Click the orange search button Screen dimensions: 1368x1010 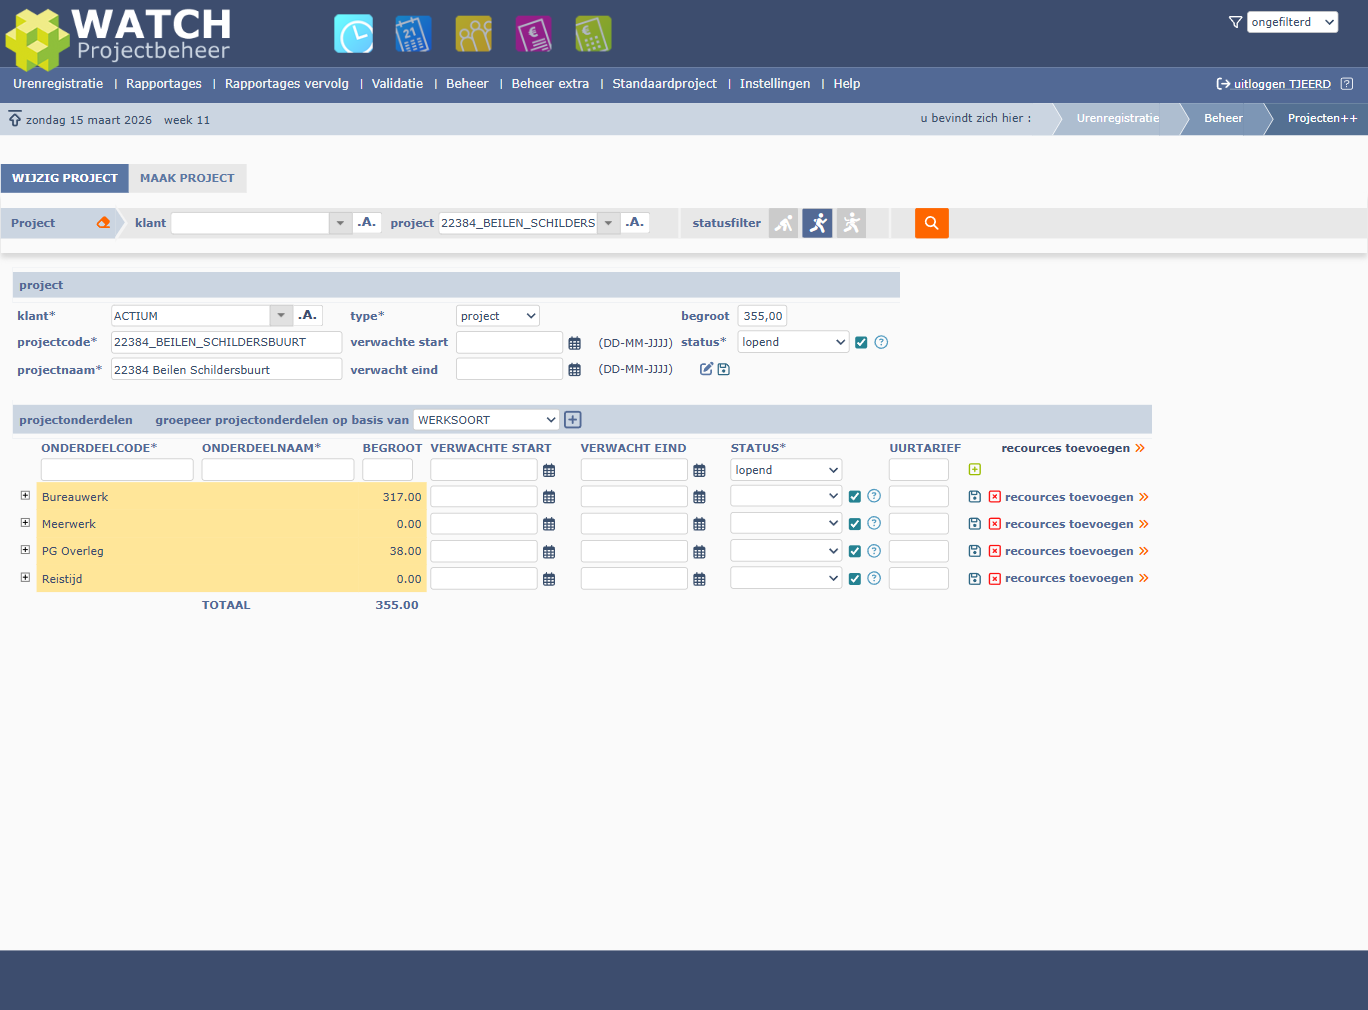(x=931, y=223)
